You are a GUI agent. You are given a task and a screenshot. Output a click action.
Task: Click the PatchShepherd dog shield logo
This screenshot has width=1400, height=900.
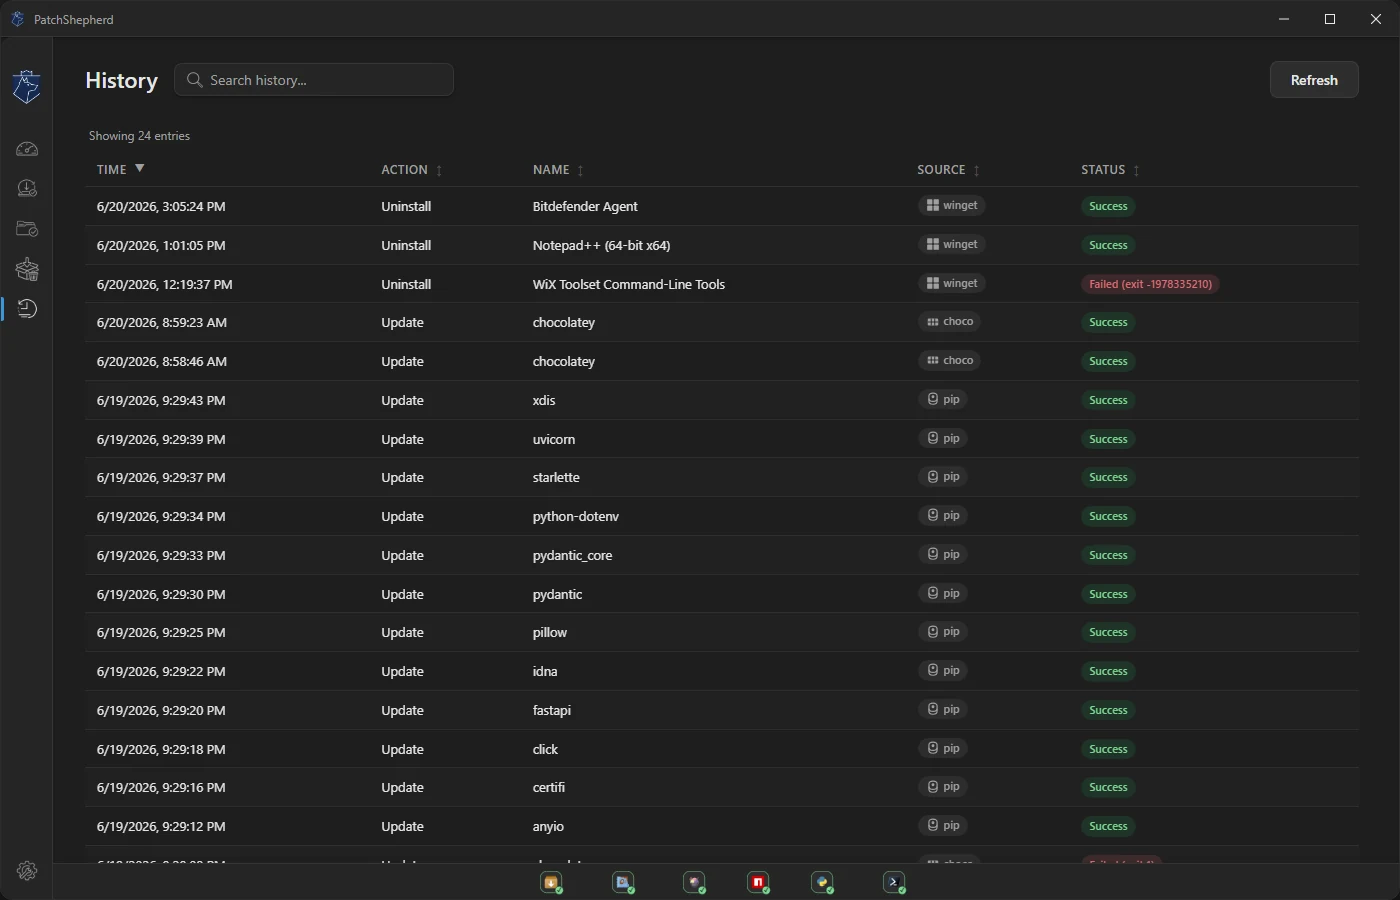(x=27, y=86)
